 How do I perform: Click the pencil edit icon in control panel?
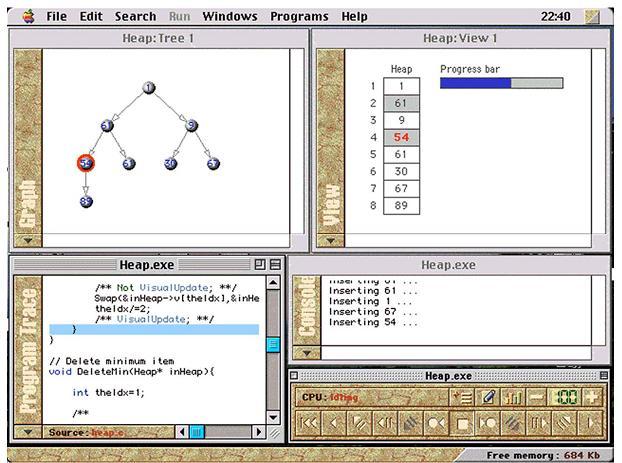coord(488,397)
